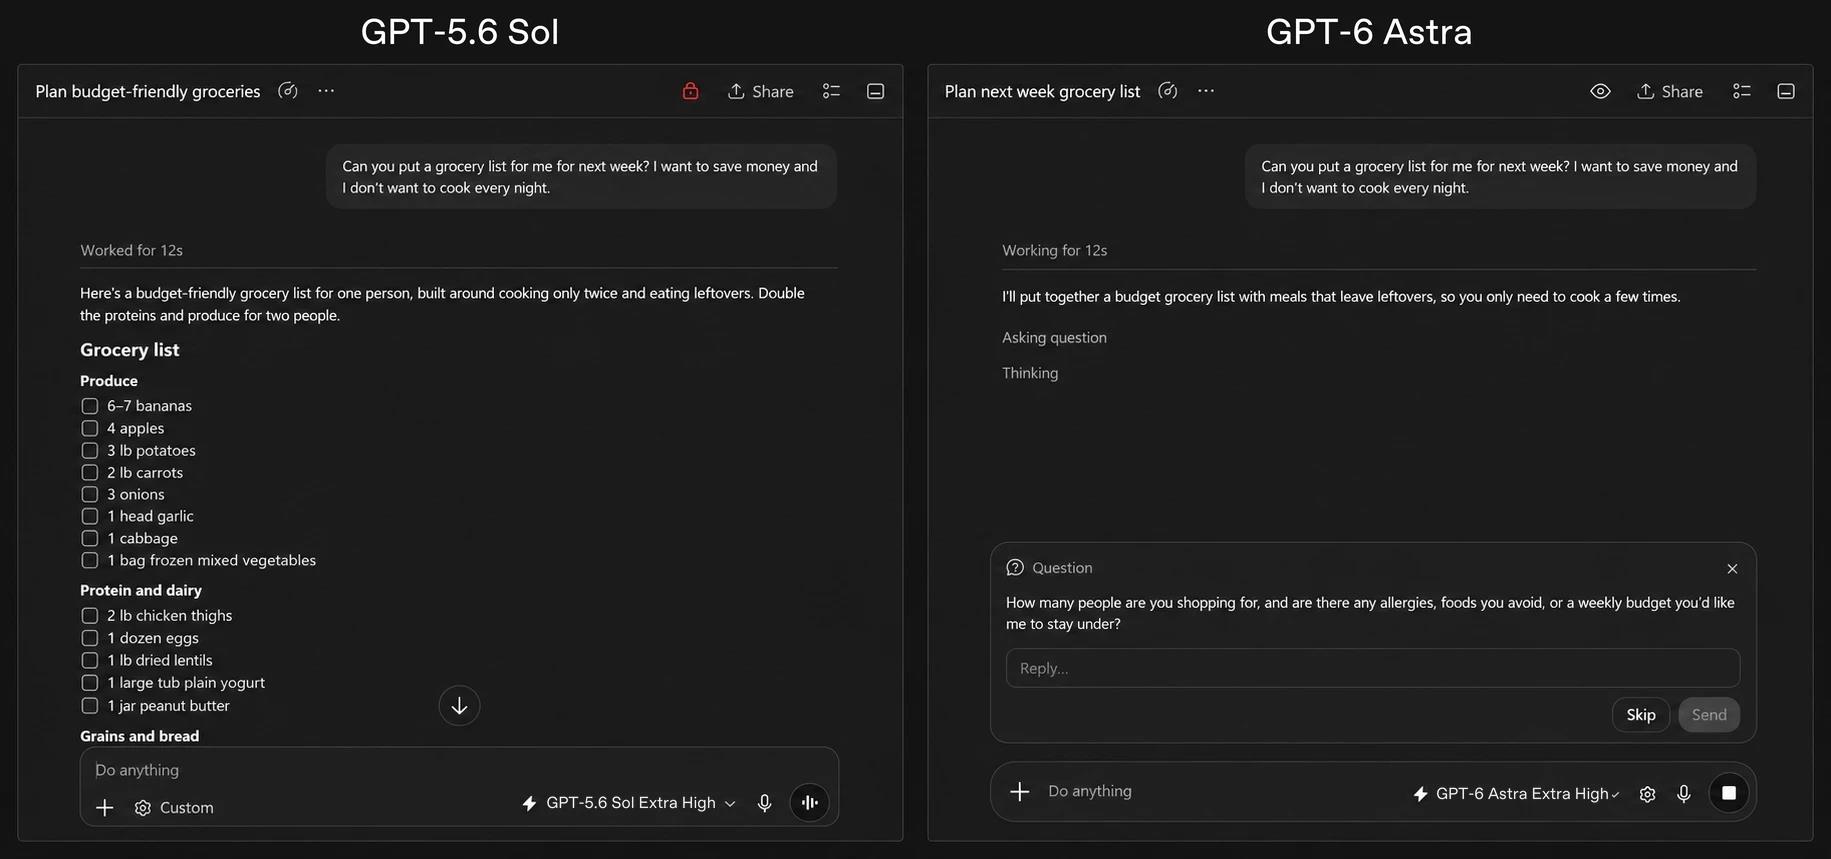This screenshot has height=859, width=1831.
Task: Check the 2 lb carrots item
Action: pos(90,473)
